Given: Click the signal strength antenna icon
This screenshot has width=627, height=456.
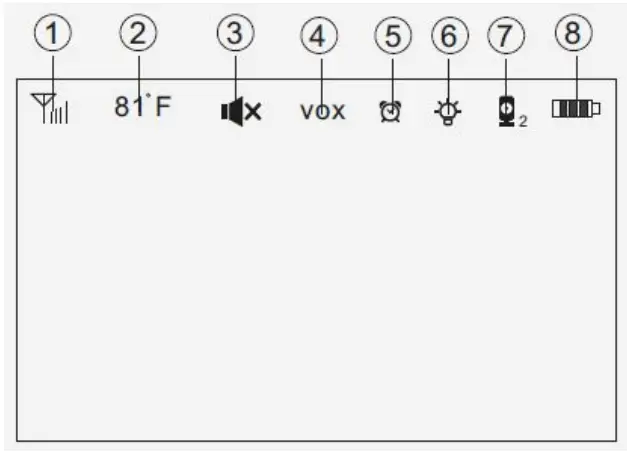Looking at the screenshot, I should (x=48, y=108).
